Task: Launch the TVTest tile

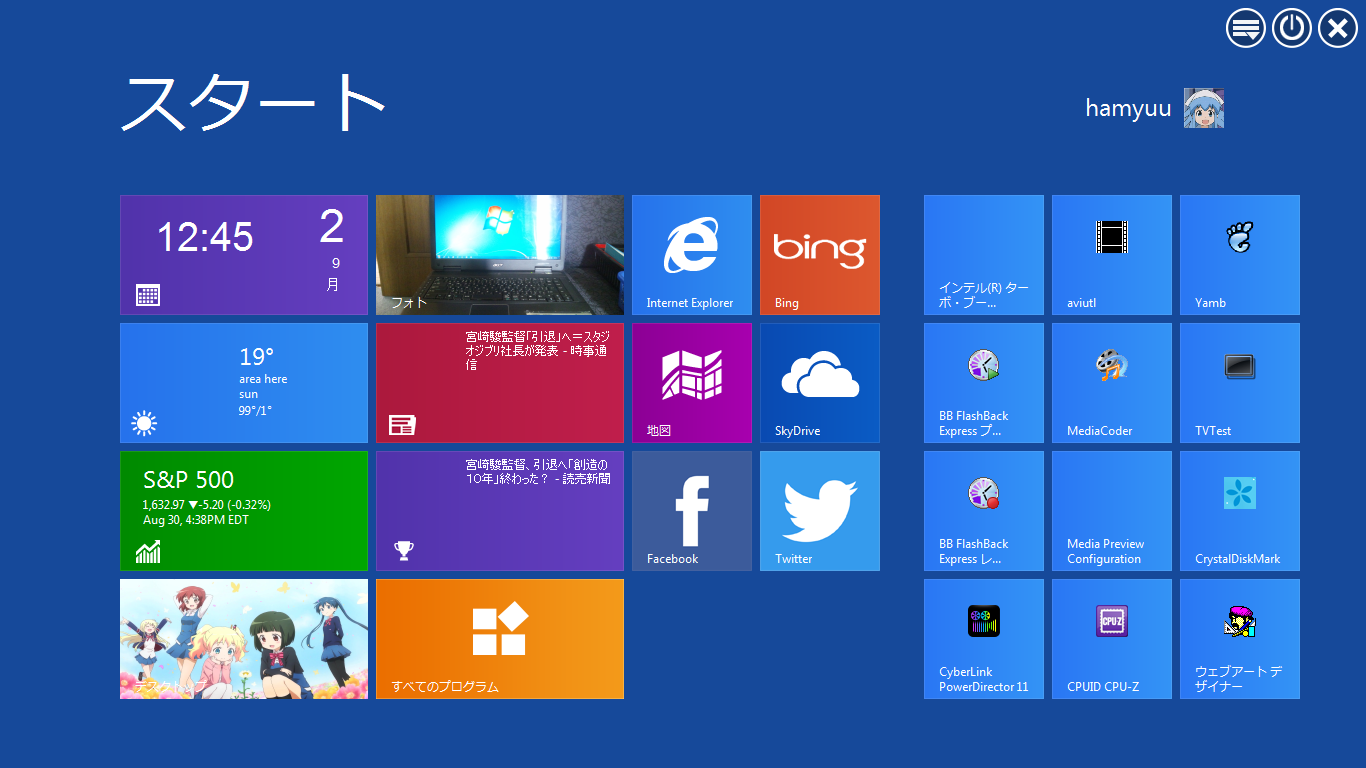Action: (x=1240, y=383)
